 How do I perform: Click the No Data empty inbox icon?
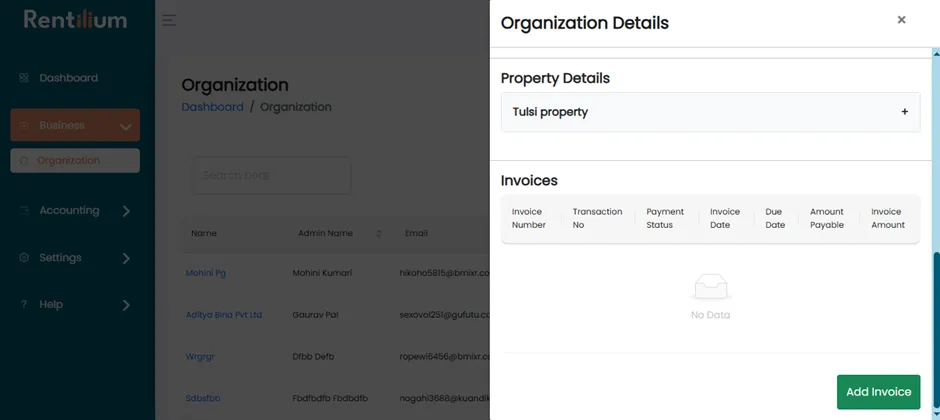pos(710,287)
